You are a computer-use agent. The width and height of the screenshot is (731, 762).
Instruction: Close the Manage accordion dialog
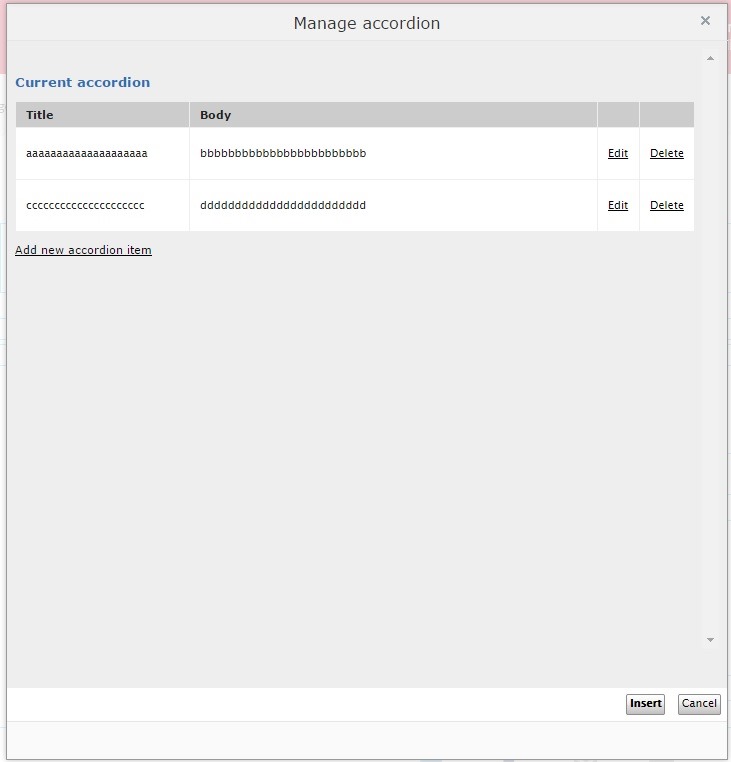(705, 21)
